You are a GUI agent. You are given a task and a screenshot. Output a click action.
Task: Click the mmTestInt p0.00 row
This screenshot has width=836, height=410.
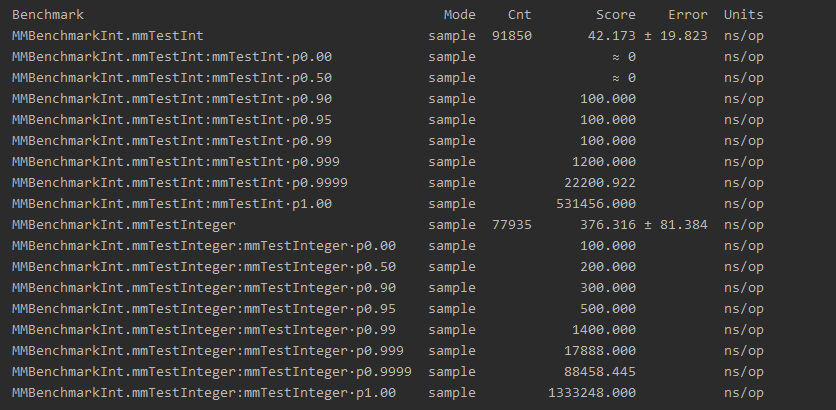point(388,57)
